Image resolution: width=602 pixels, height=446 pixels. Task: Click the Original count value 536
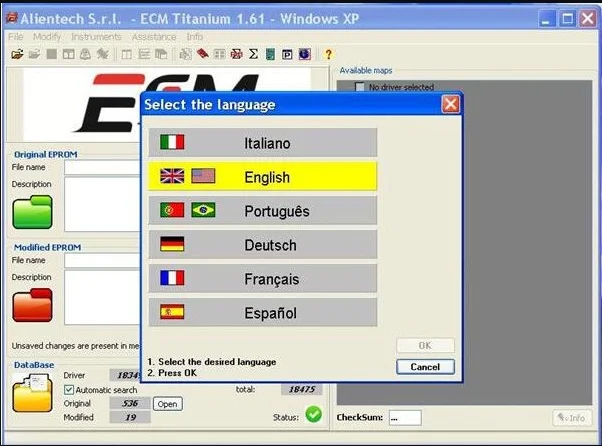coord(130,403)
